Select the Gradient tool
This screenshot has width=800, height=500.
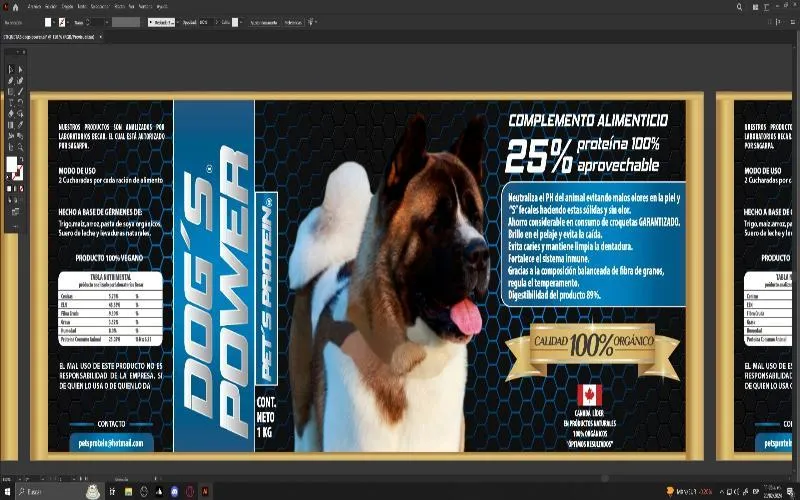pyautogui.click(x=11, y=124)
